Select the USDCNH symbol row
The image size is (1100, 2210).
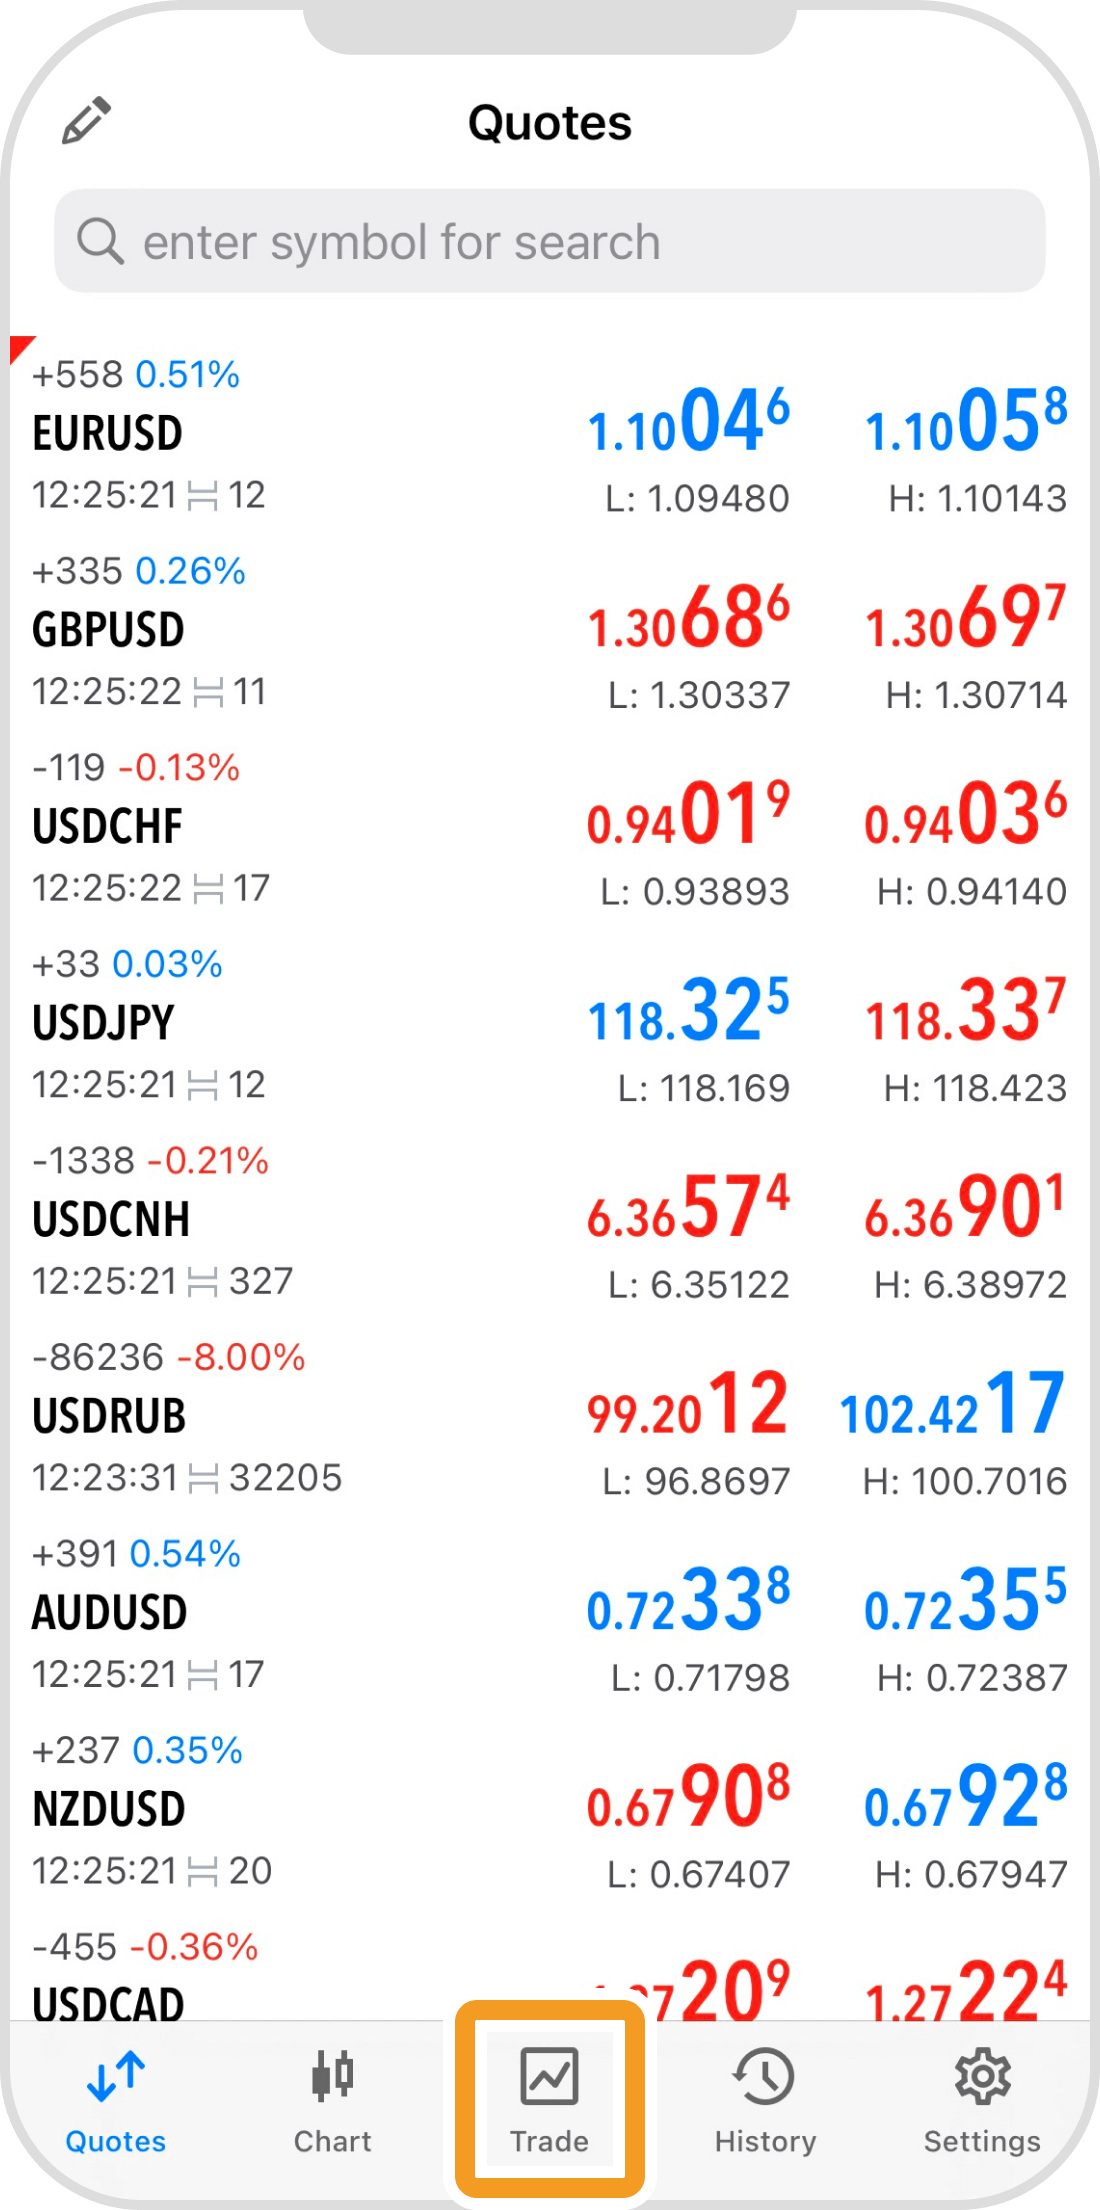tap(300, 1220)
